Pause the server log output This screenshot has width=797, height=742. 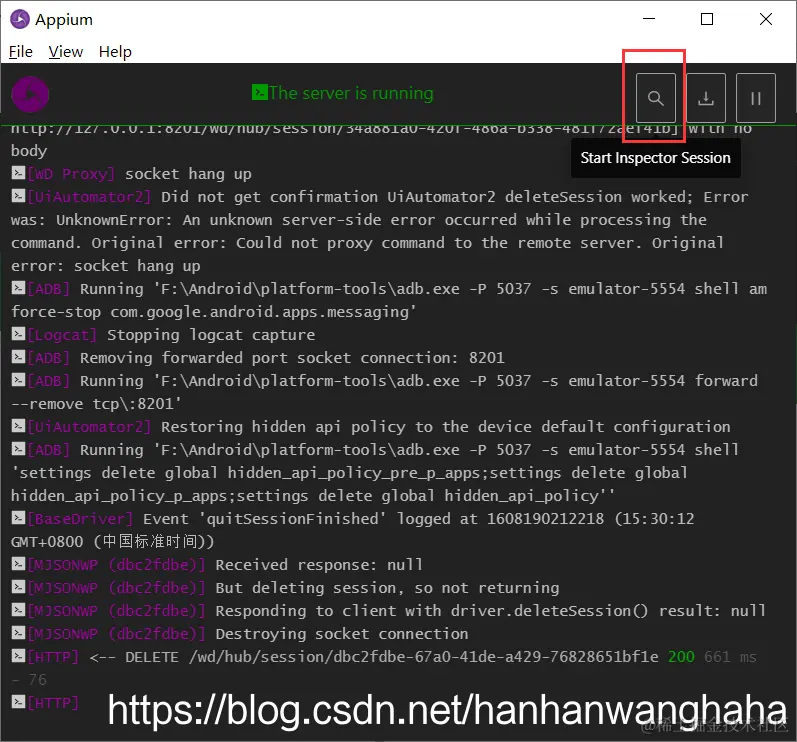(x=755, y=98)
